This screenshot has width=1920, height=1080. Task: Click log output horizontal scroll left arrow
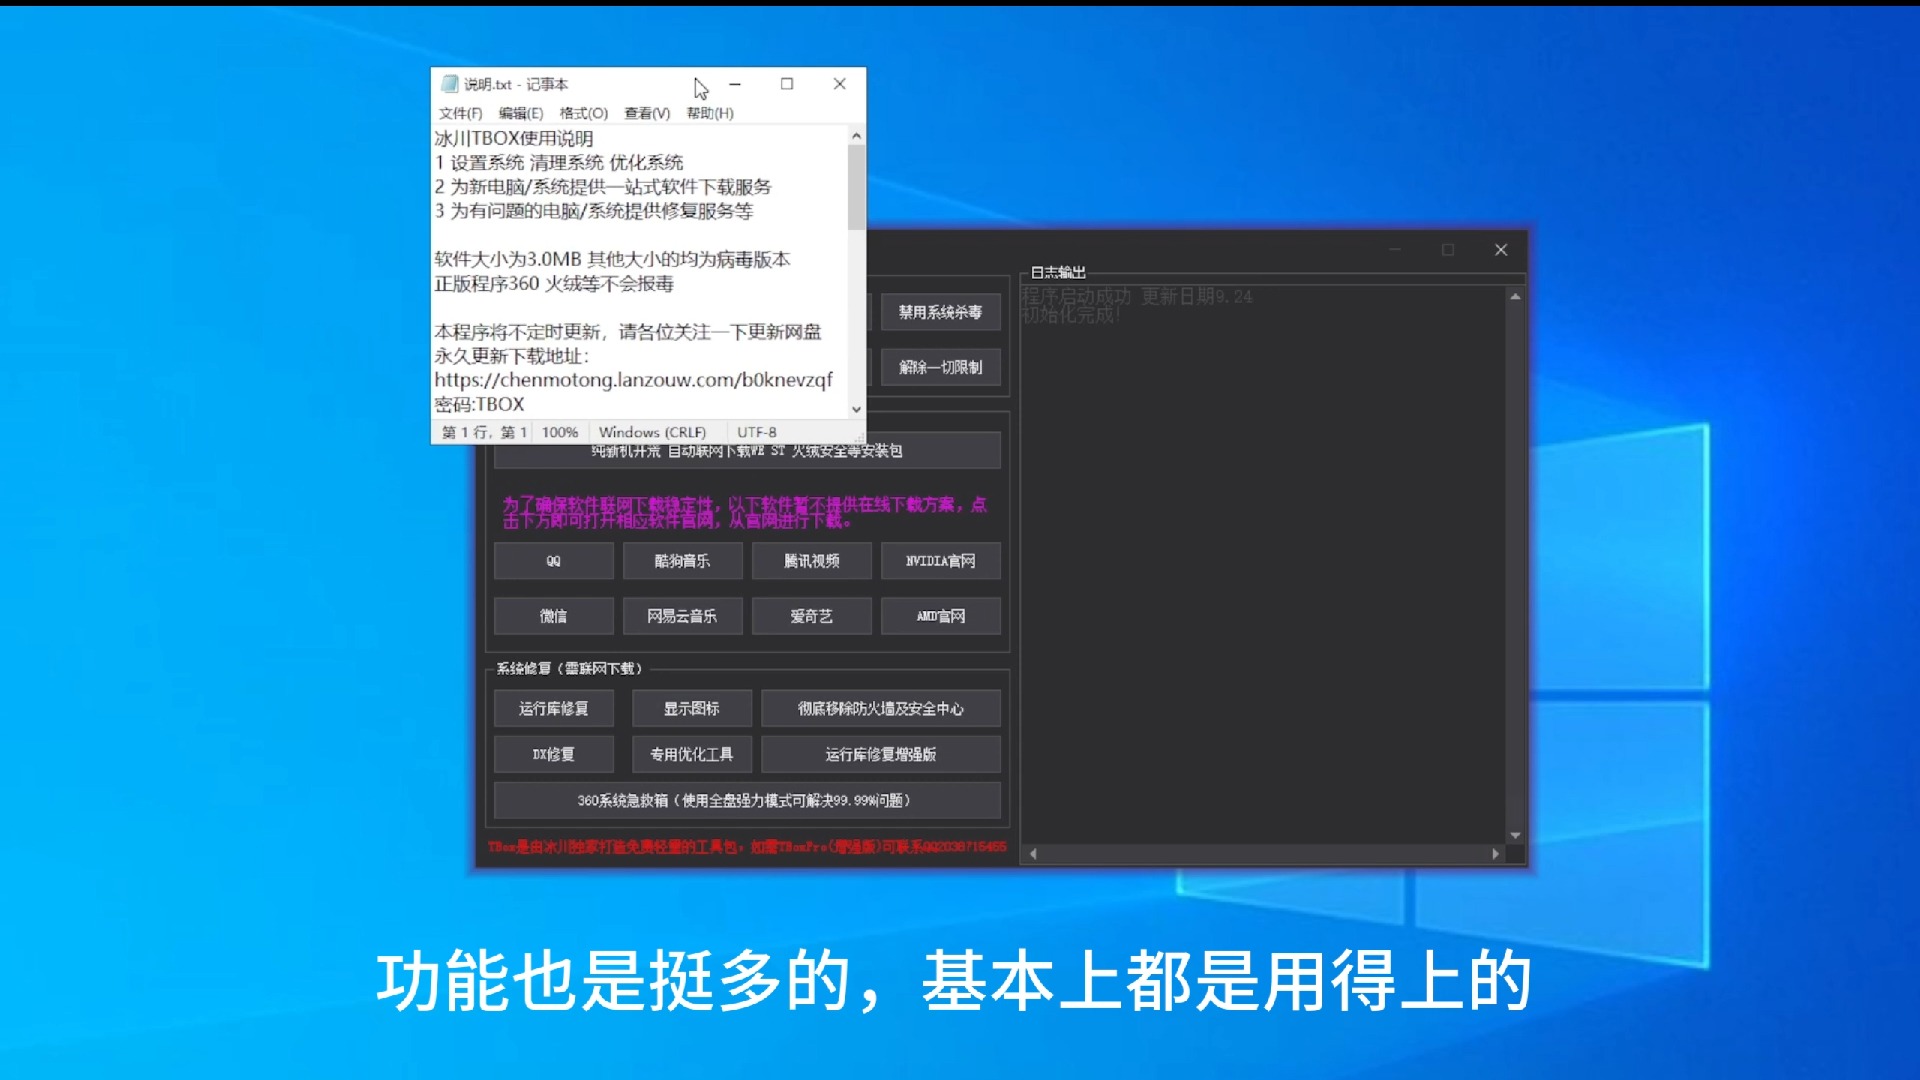pyautogui.click(x=1033, y=854)
